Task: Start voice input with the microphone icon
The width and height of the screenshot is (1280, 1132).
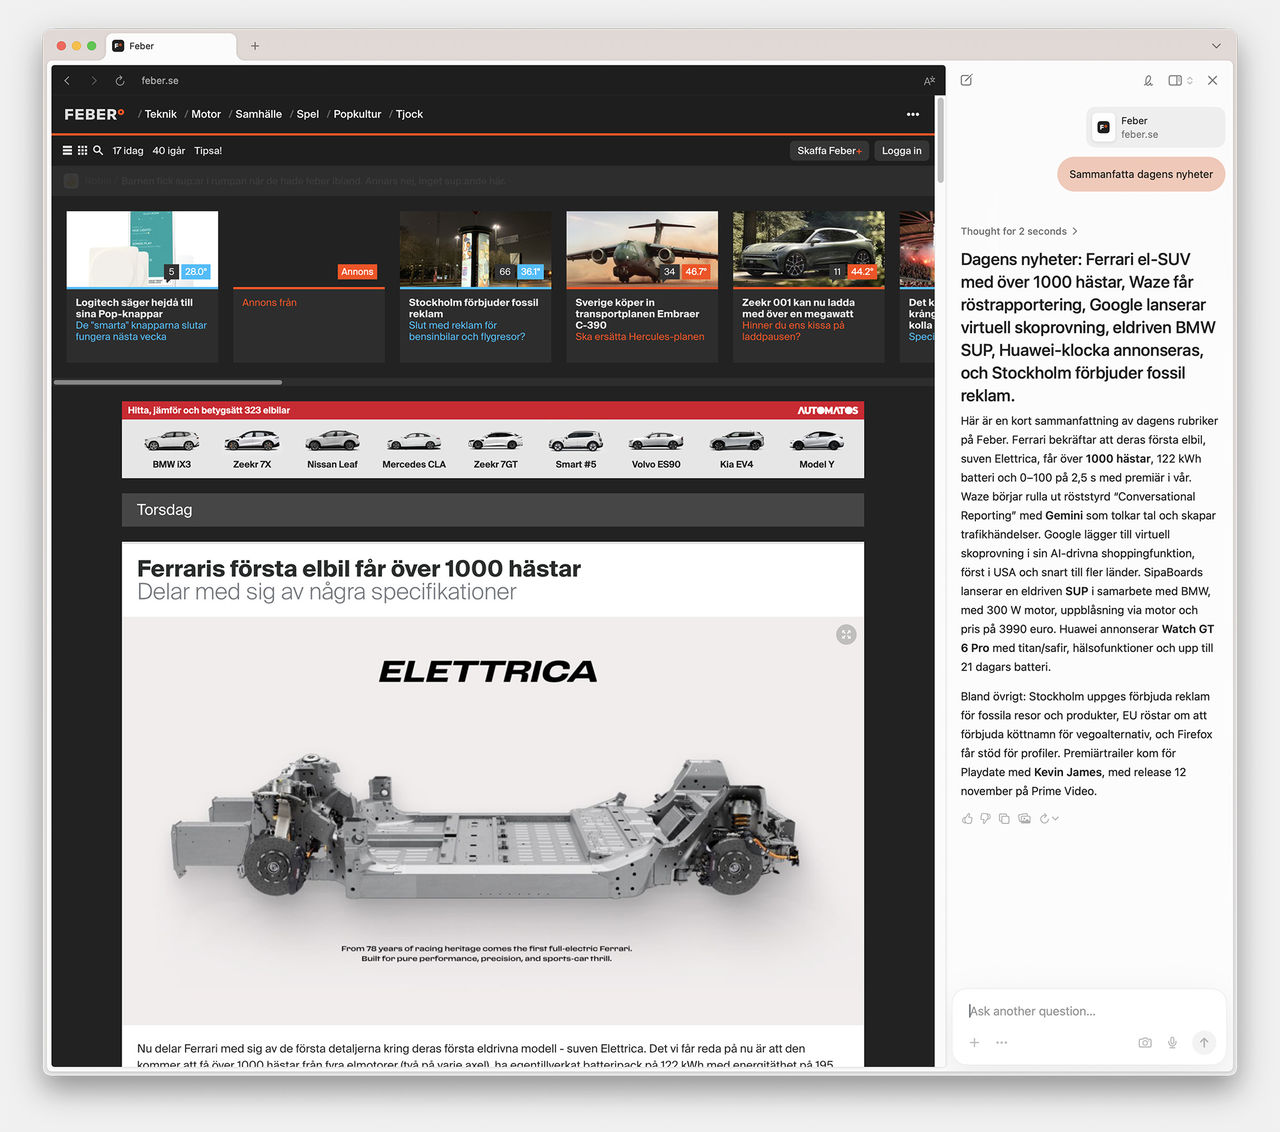Action: [1172, 1042]
